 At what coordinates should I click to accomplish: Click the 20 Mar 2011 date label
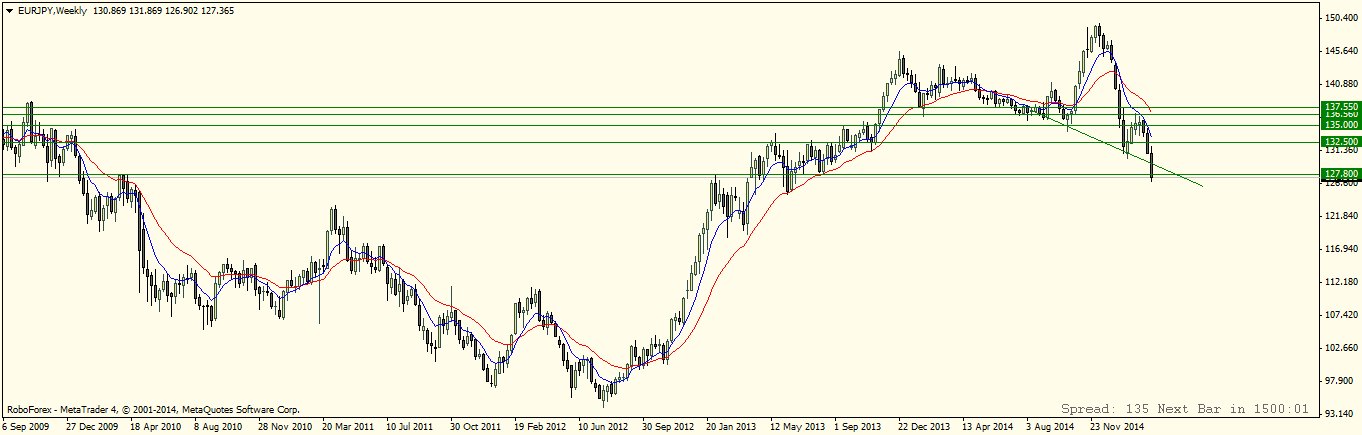pos(348,426)
